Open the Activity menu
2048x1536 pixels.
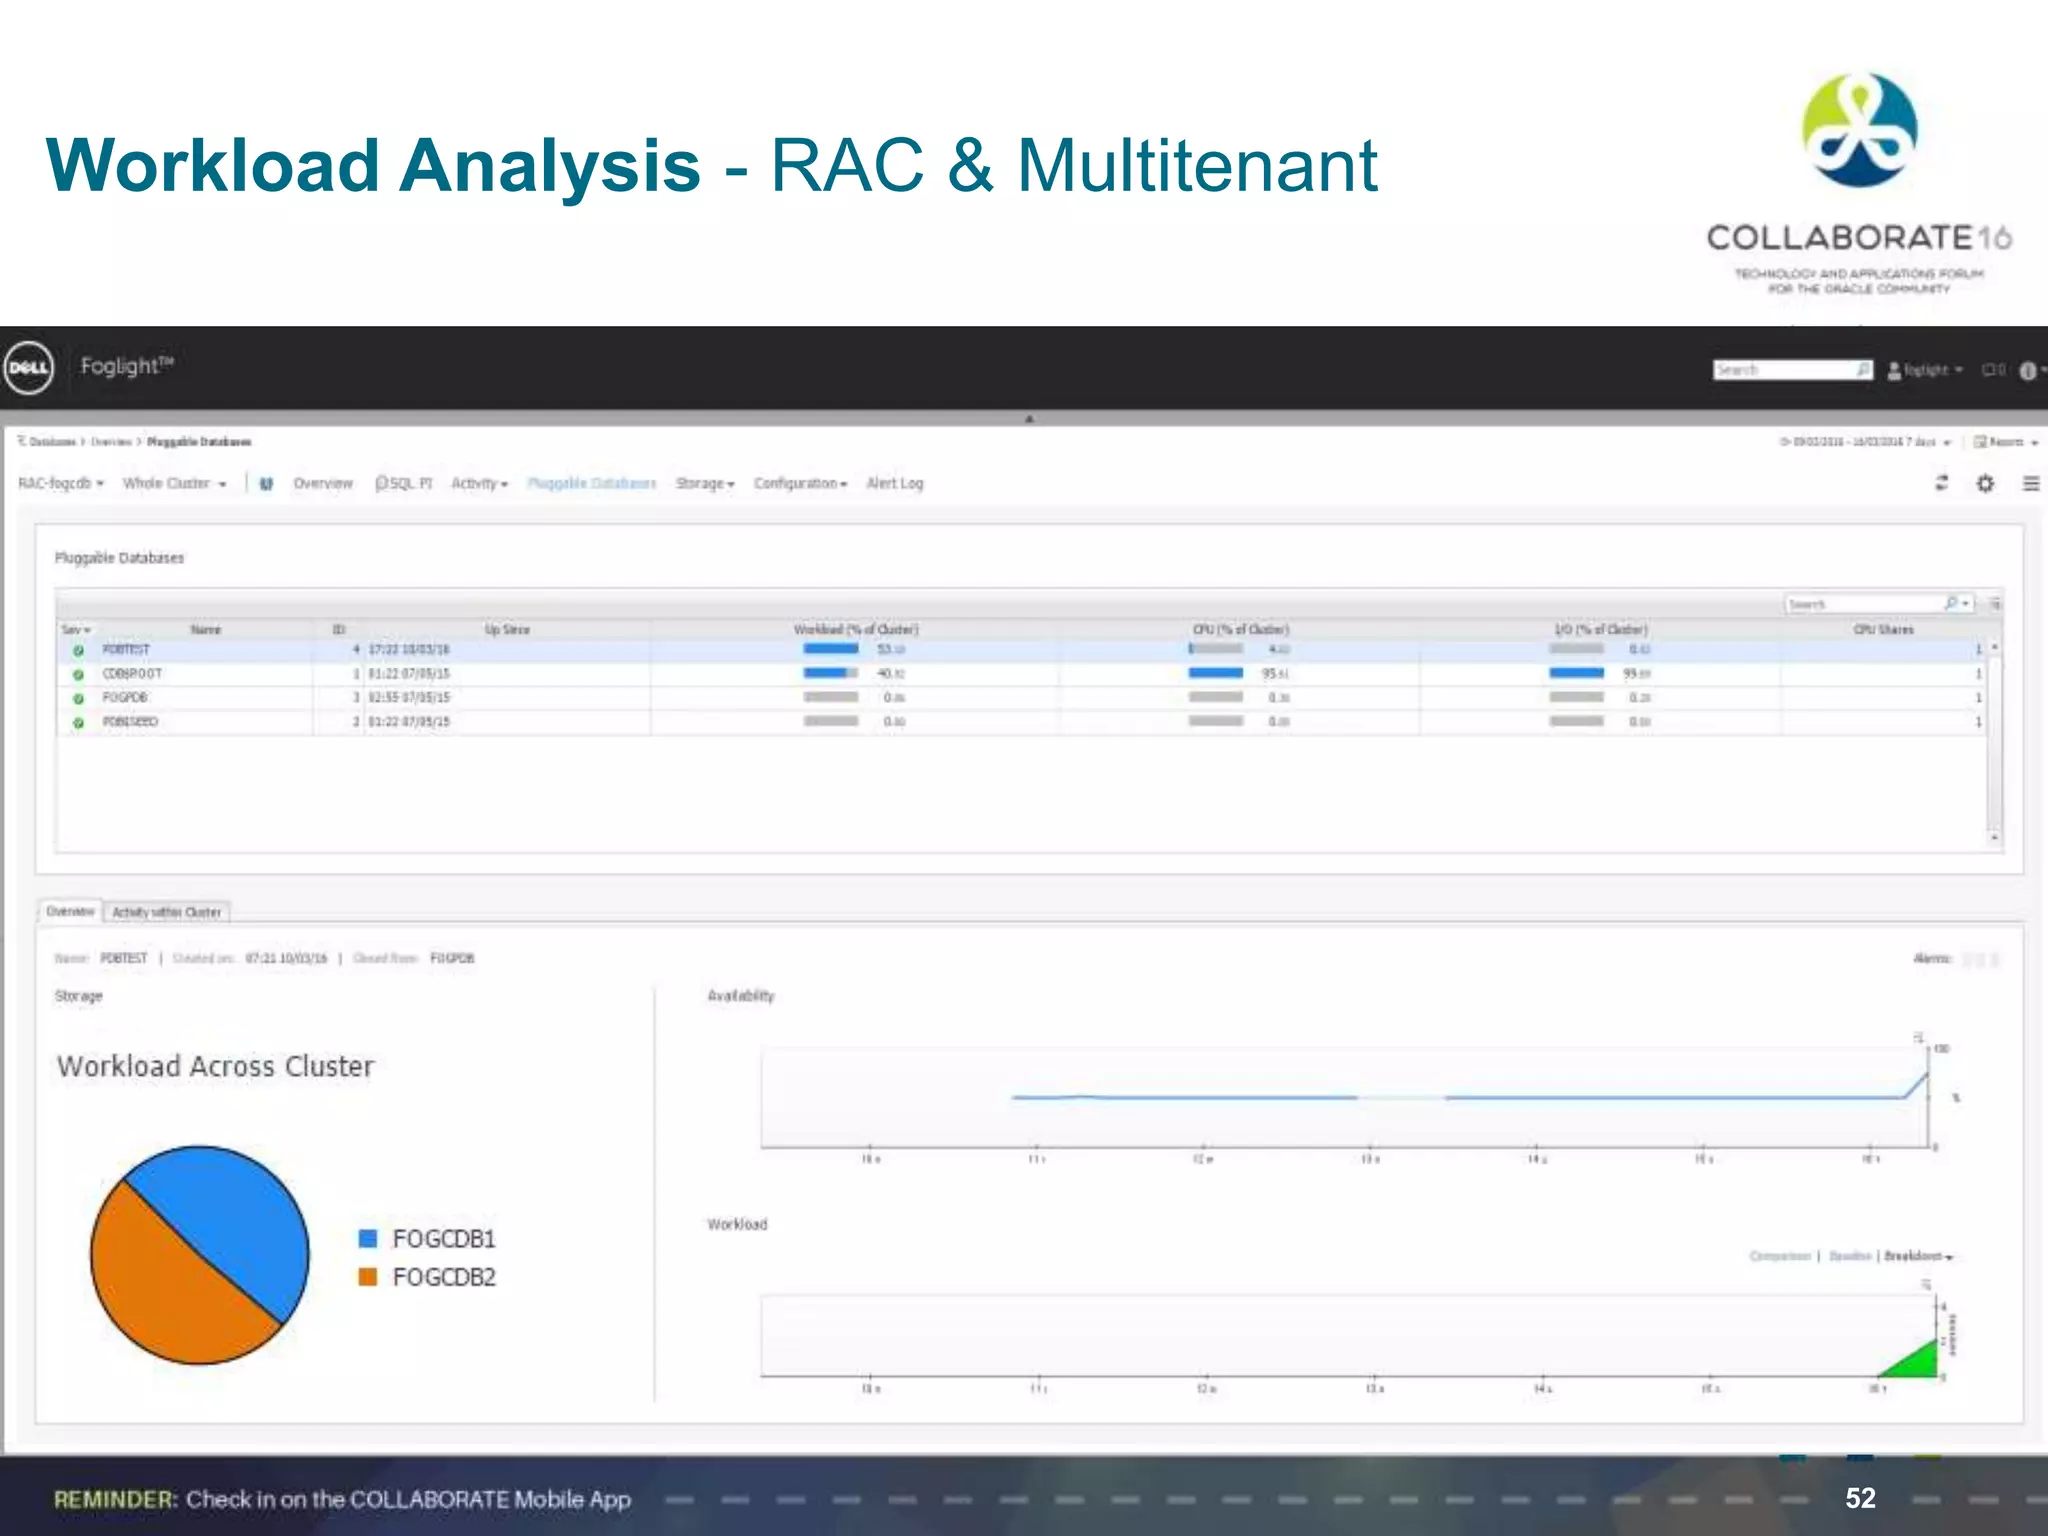click(480, 484)
